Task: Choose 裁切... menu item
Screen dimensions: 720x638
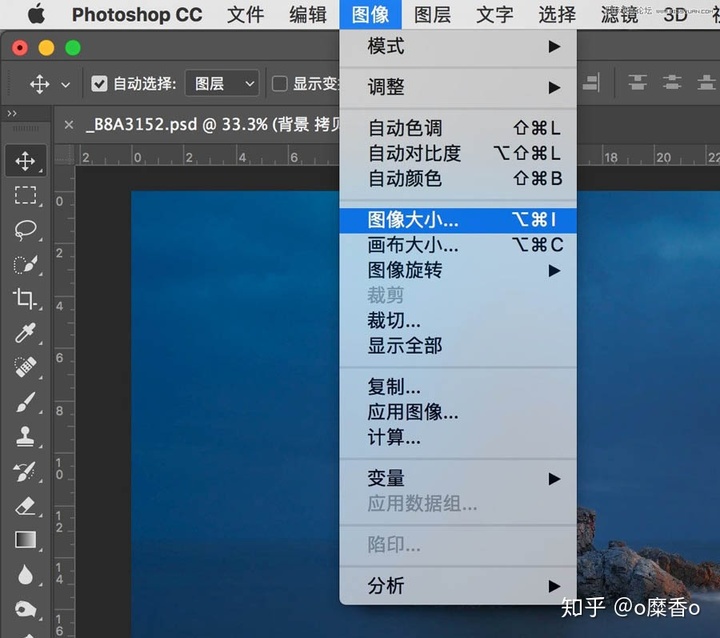Action: 458,320
